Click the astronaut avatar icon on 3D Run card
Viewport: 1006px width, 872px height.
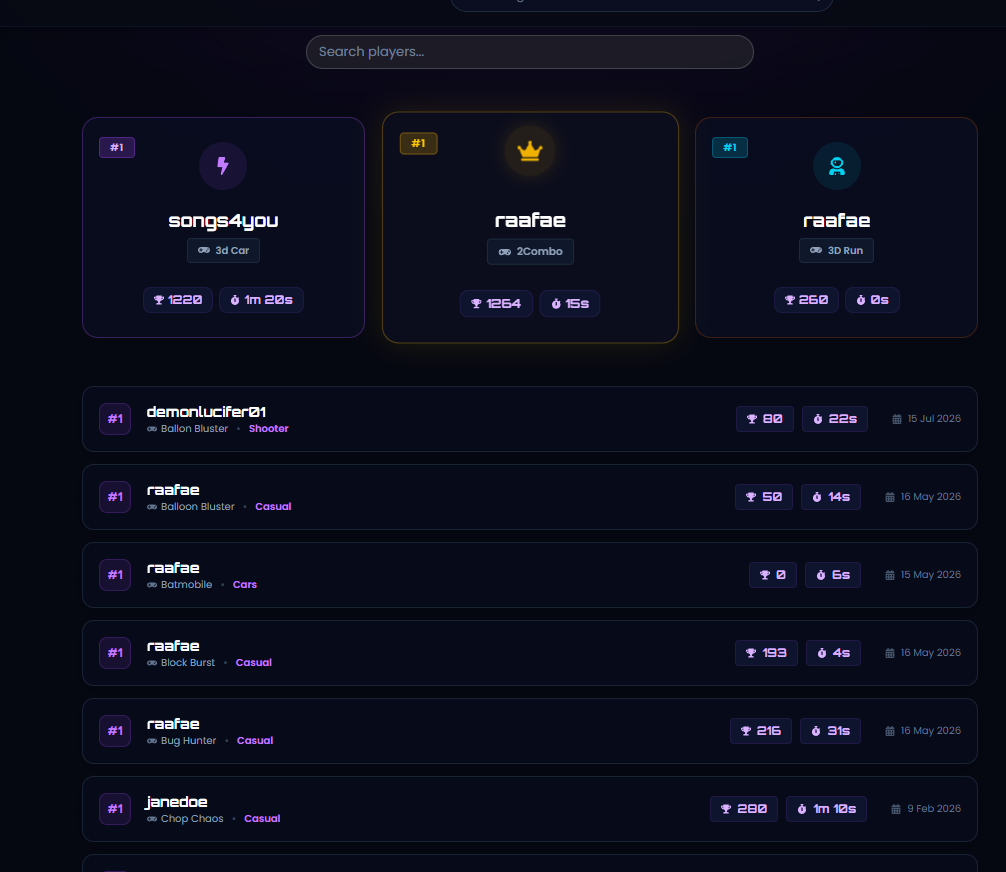[x=837, y=166]
